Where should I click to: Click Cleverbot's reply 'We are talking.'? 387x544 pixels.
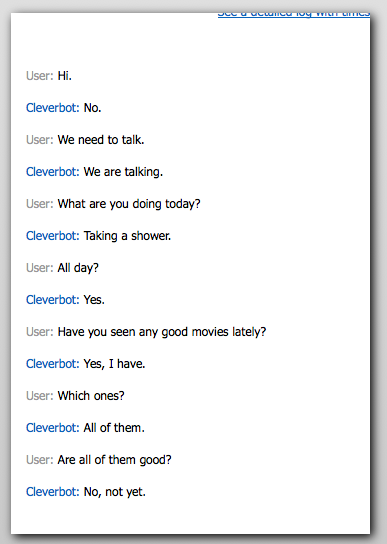(x=123, y=172)
